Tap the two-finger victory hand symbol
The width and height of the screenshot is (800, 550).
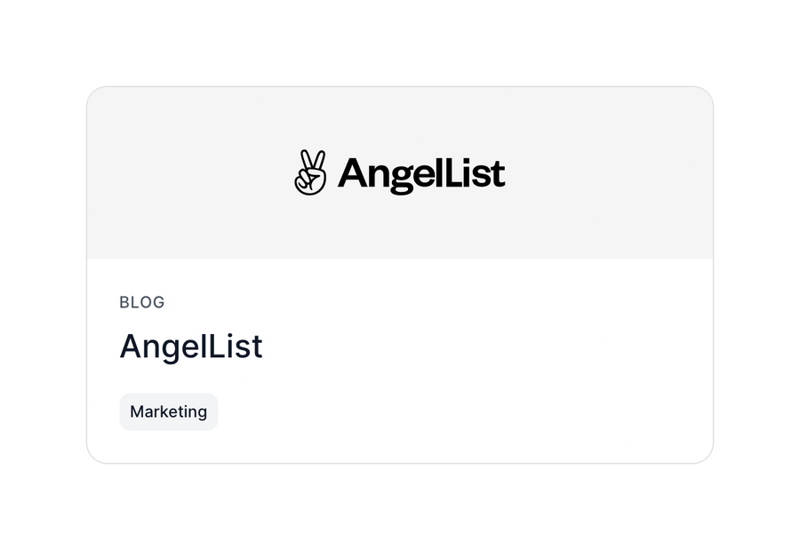pyautogui.click(x=310, y=173)
